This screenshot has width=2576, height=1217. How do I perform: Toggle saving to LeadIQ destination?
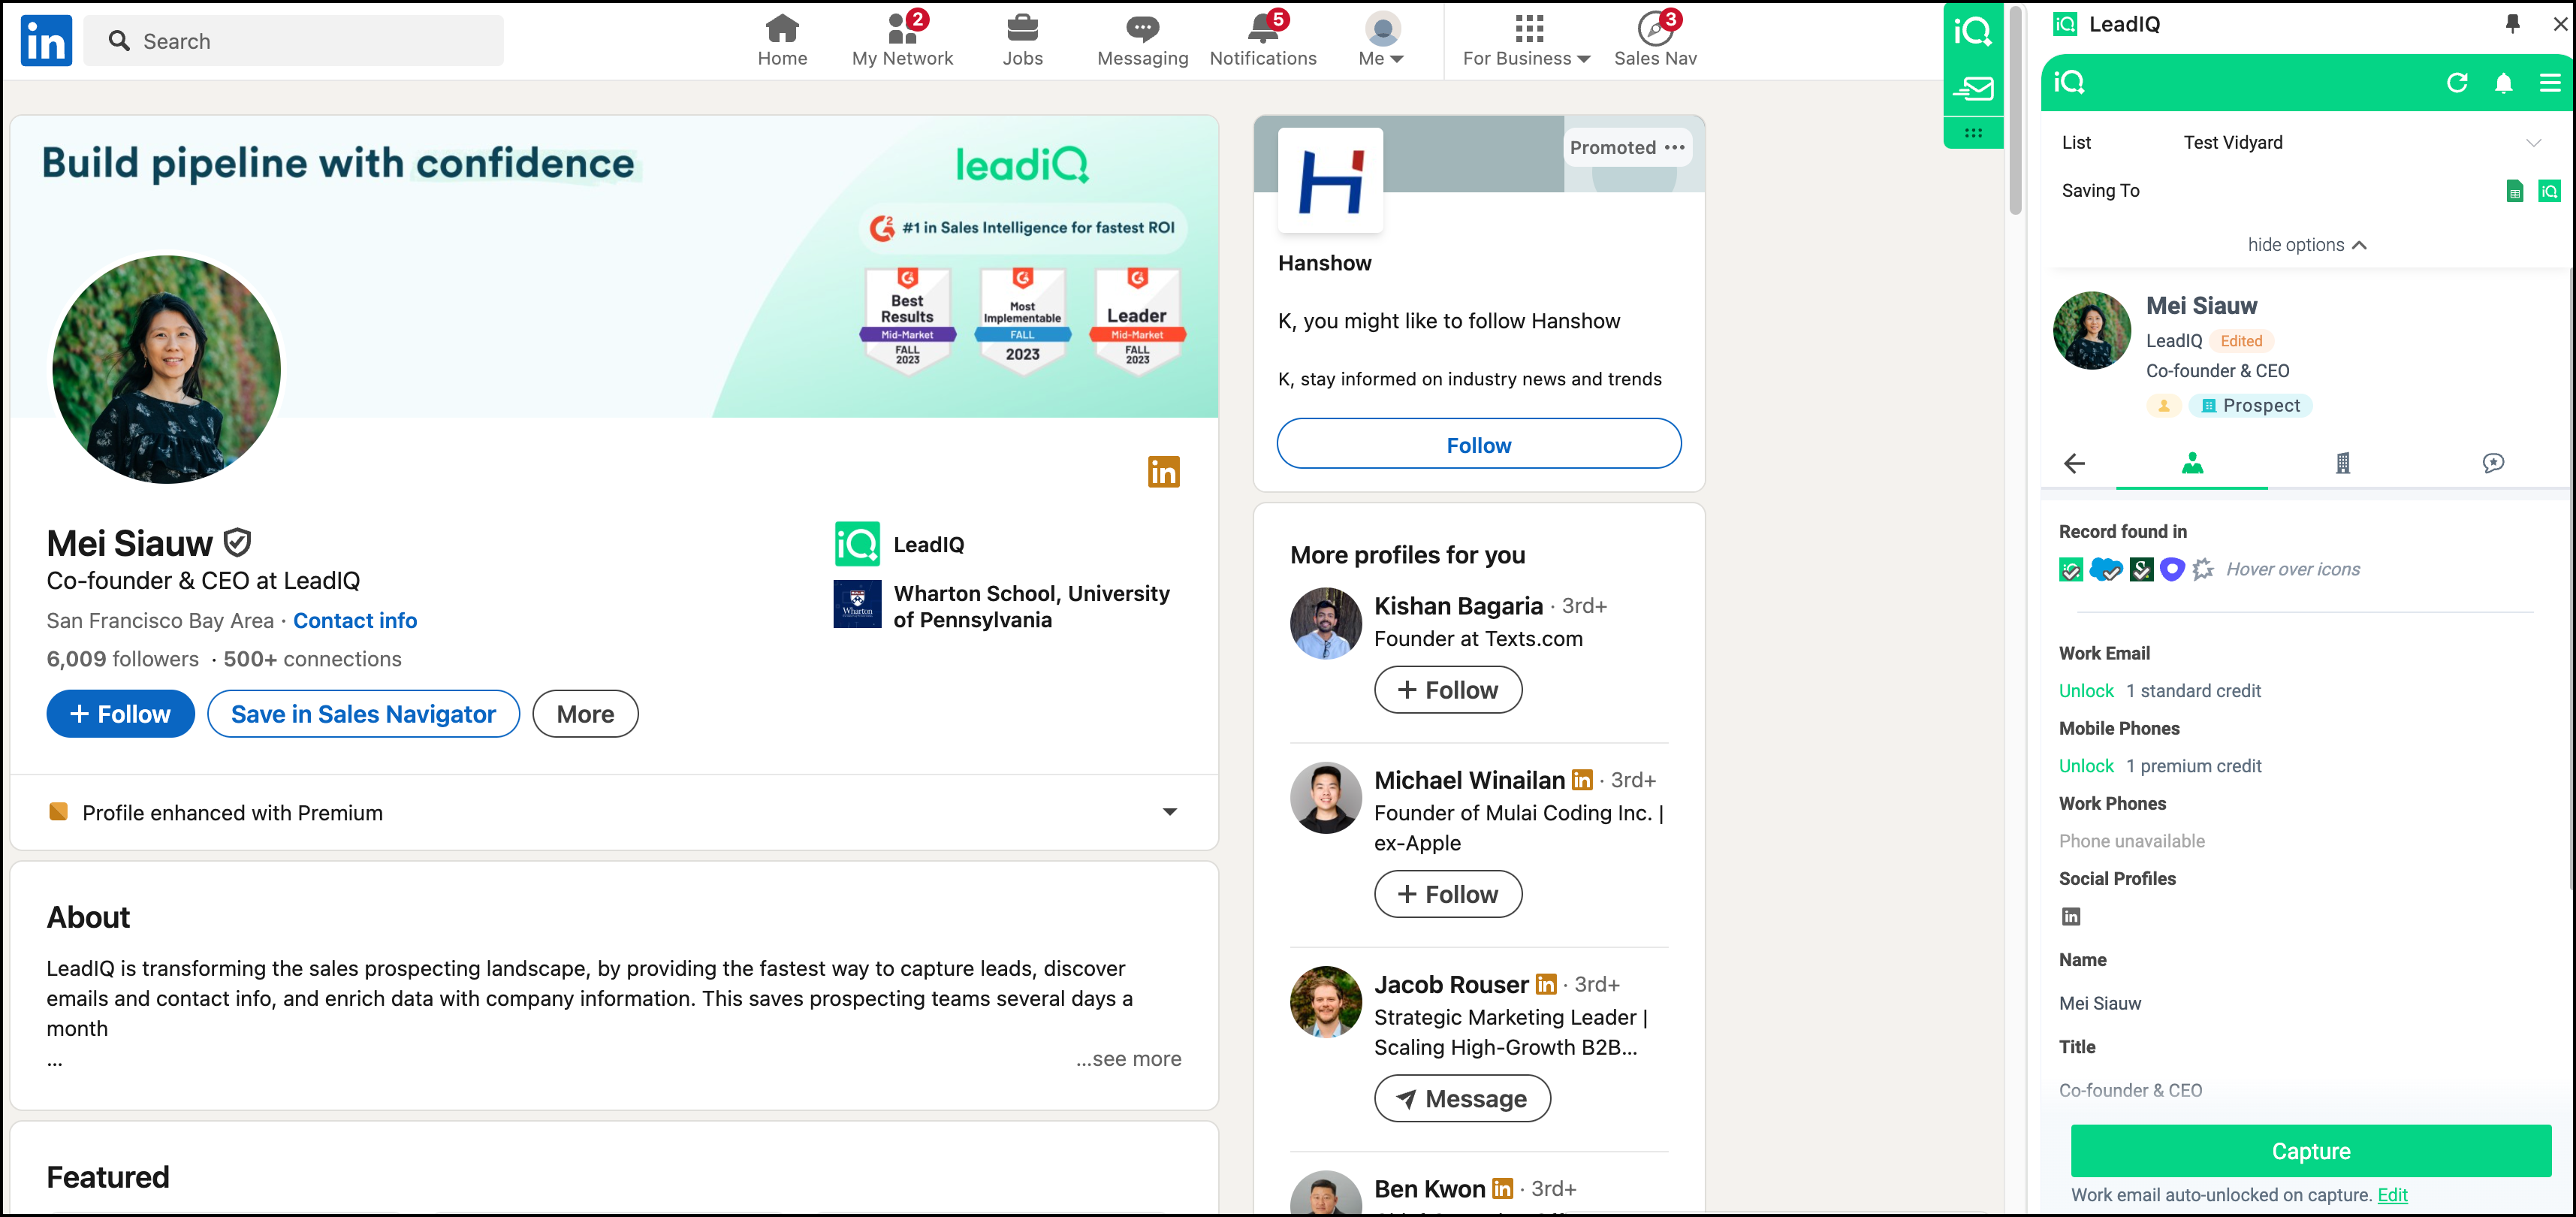point(2549,191)
